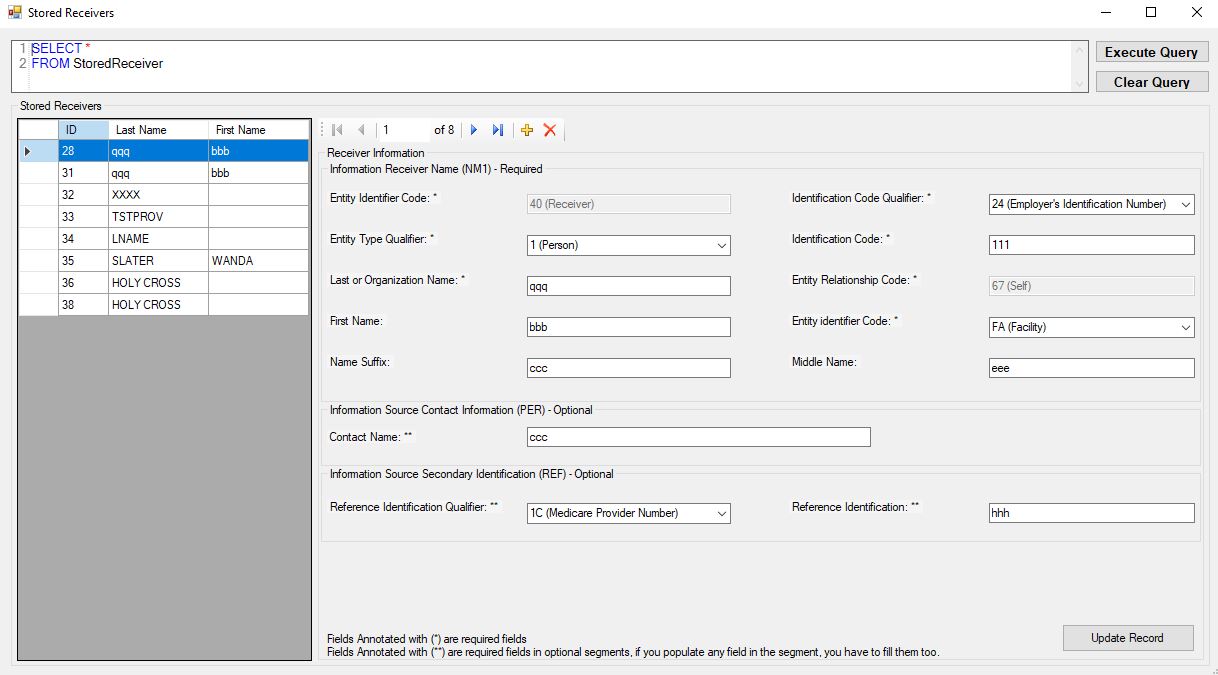
Task: Open the Reference Identification Qualifier dropdown
Action: pos(722,513)
